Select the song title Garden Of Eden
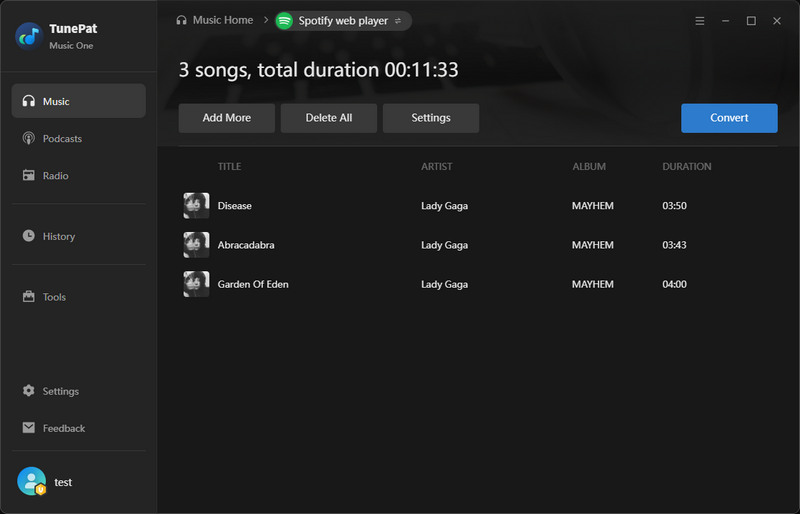The height and width of the screenshot is (514, 800). coord(253,284)
